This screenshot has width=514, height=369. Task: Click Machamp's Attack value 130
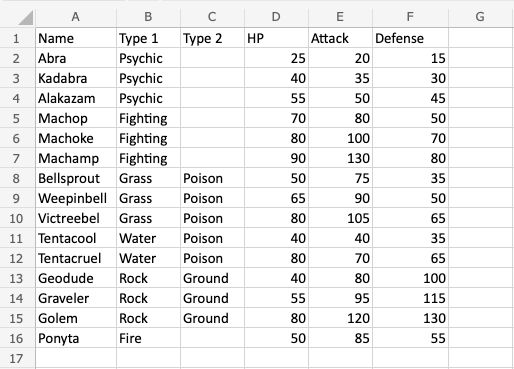tap(340, 158)
